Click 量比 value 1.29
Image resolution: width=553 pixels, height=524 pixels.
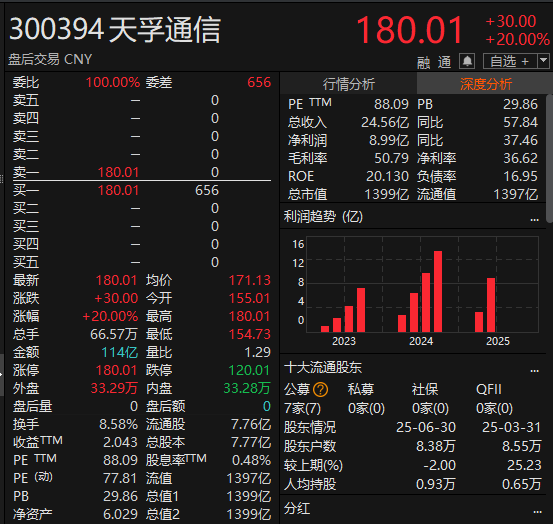tap(257, 352)
